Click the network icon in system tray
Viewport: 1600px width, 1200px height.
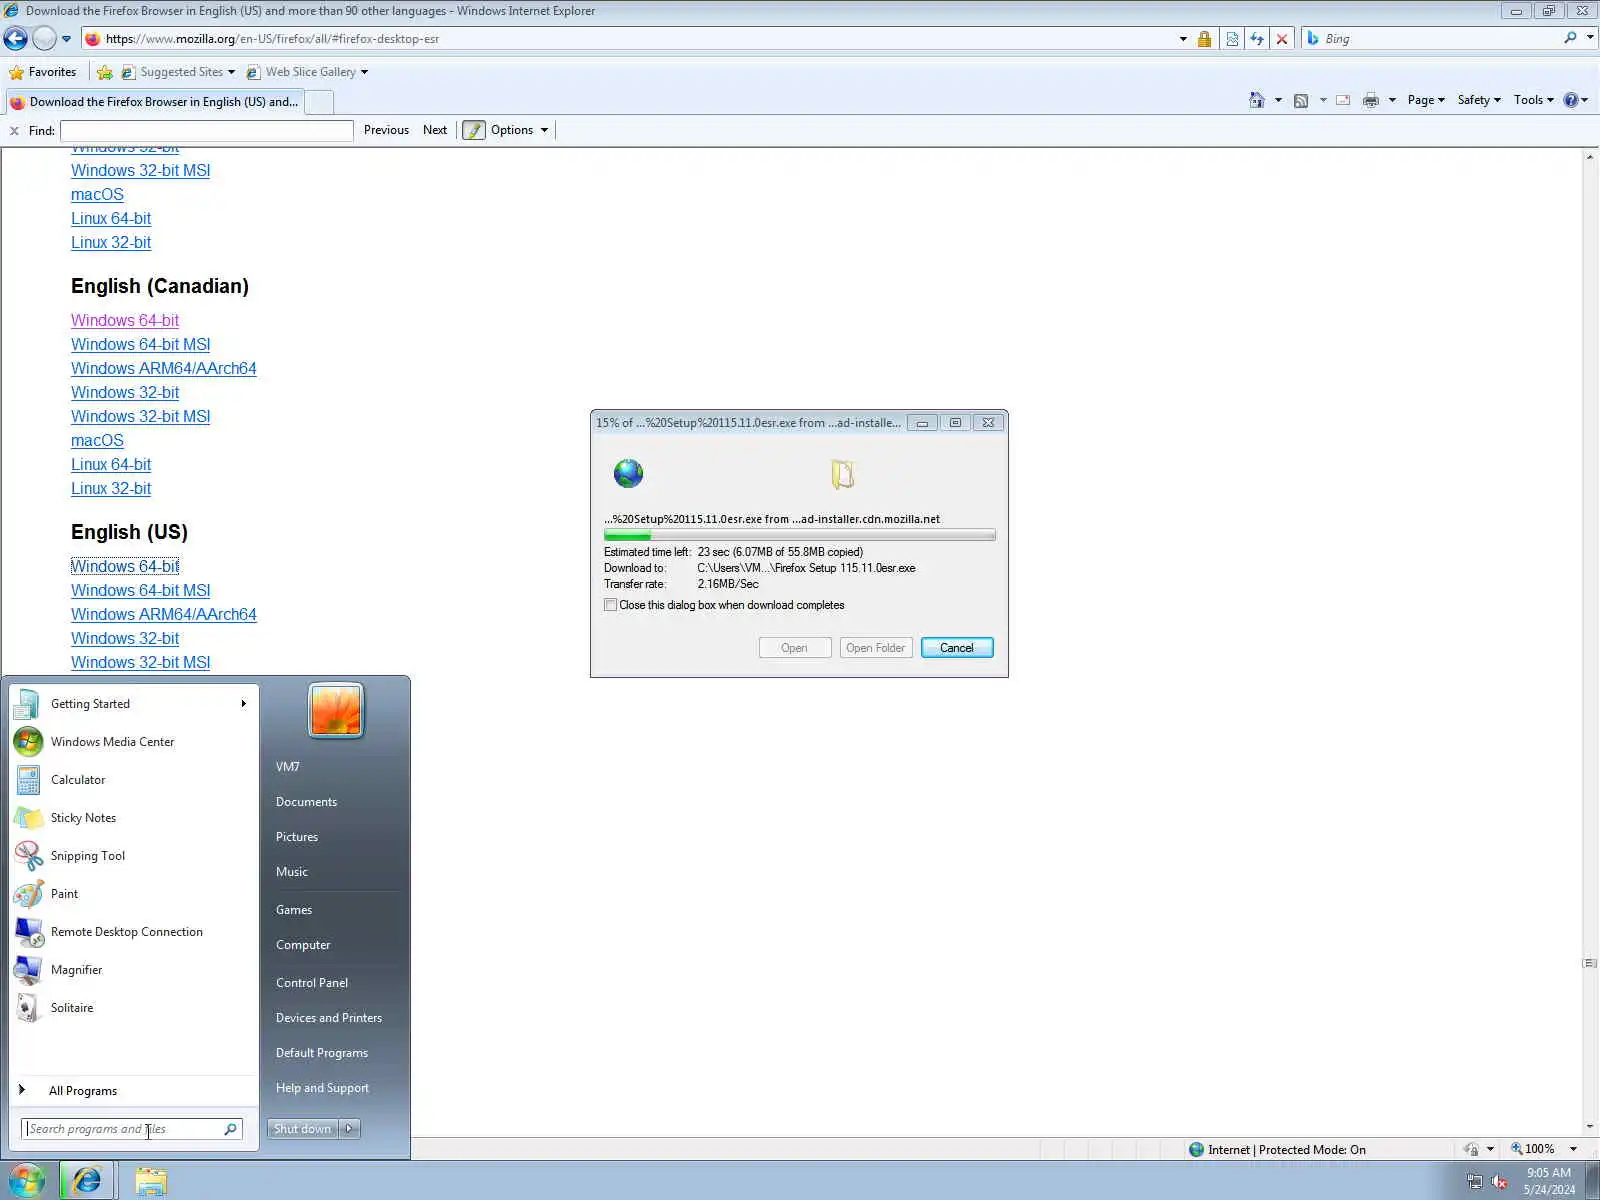pos(1475,1182)
